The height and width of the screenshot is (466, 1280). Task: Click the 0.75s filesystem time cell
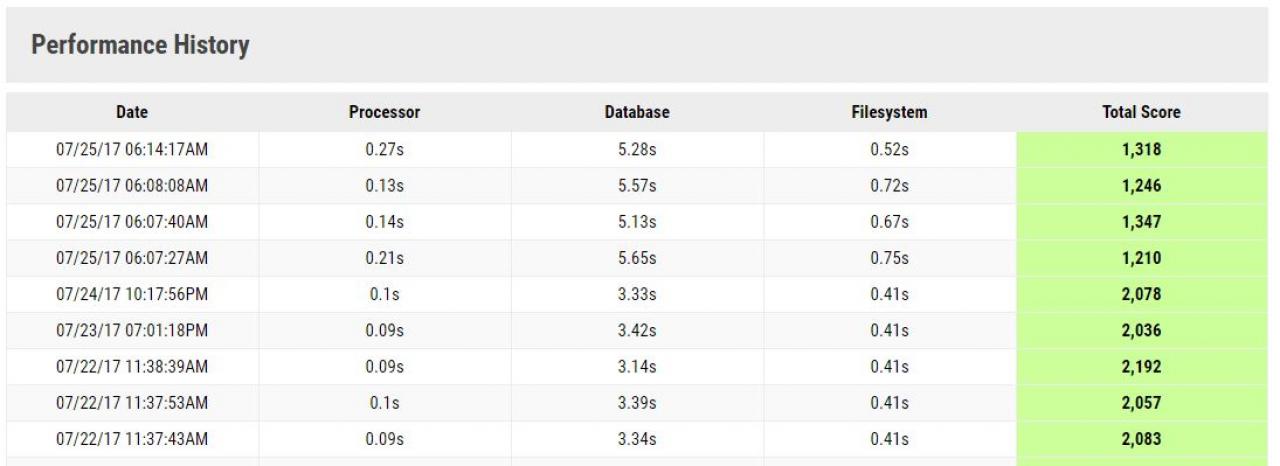(889, 258)
